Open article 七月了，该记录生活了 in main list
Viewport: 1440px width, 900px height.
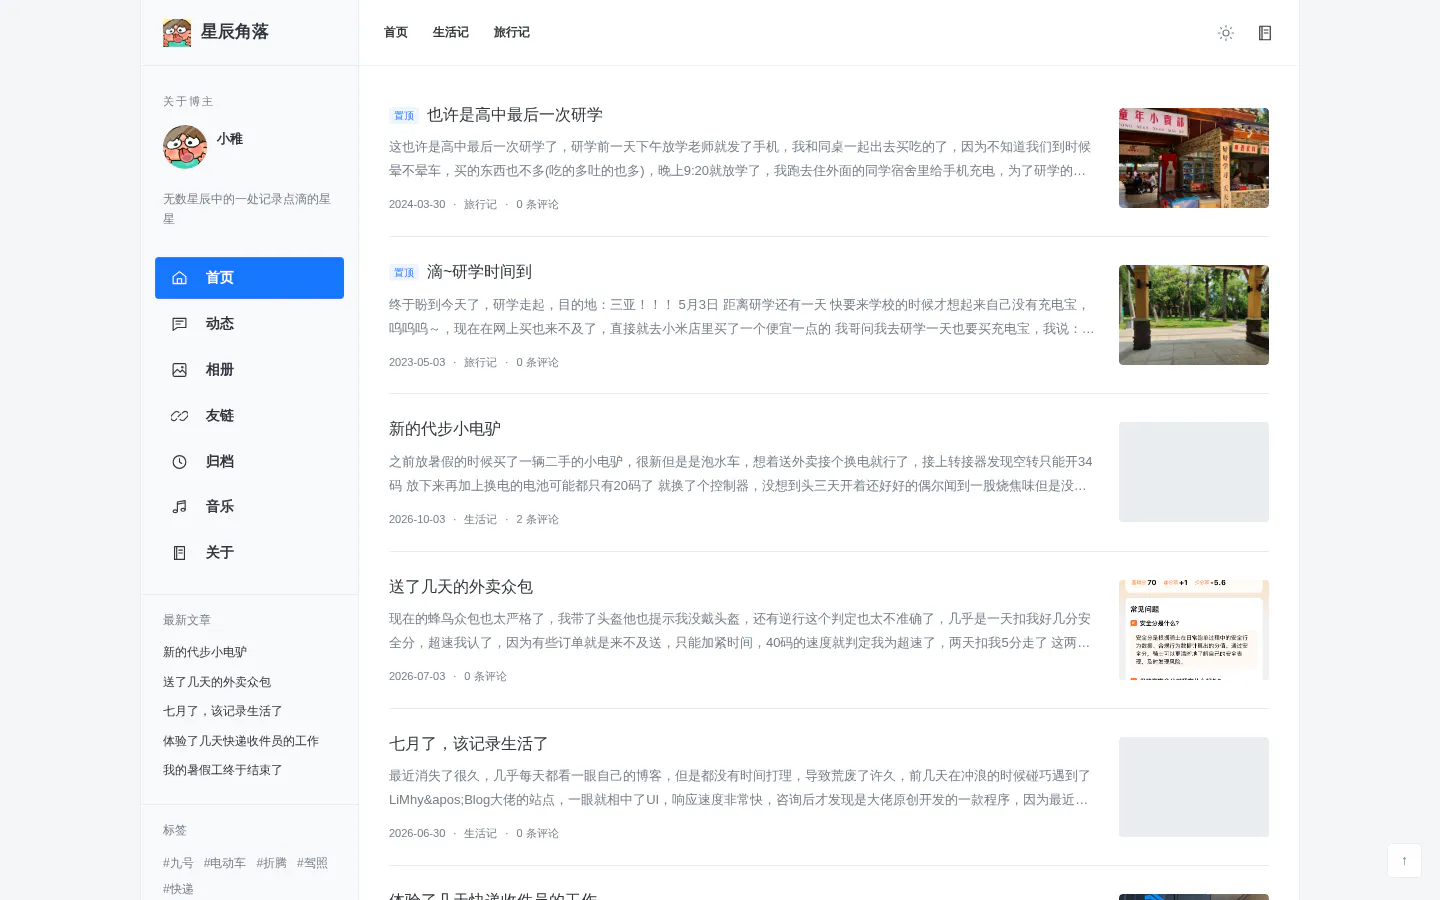pos(469,744)
